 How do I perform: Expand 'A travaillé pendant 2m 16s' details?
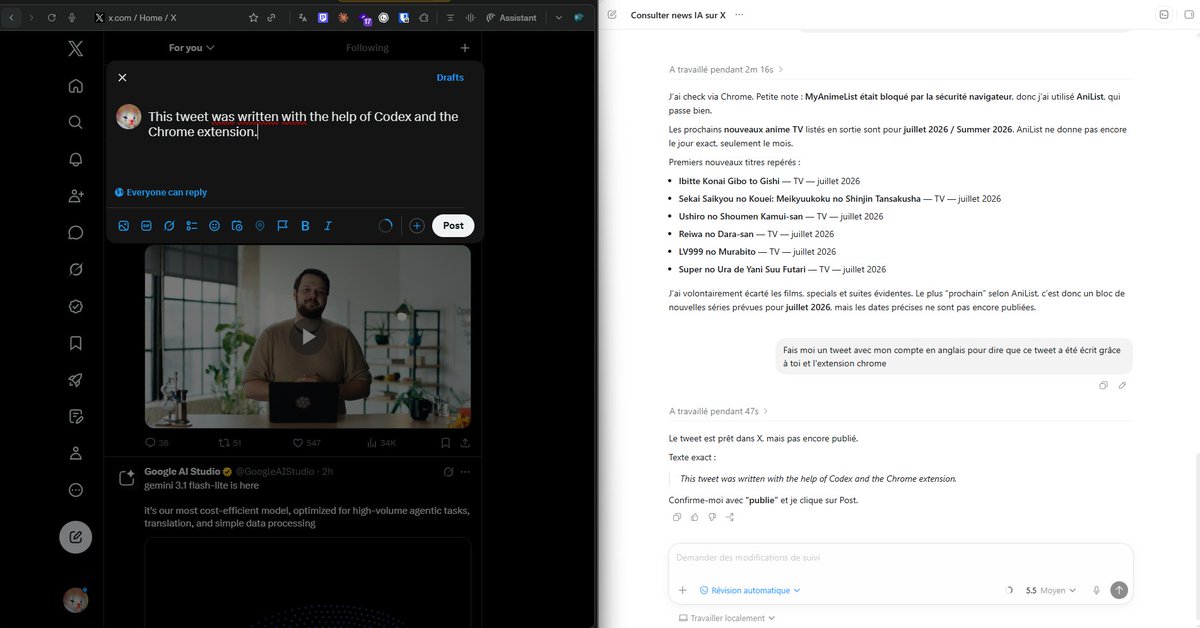[x=726, y=70]
